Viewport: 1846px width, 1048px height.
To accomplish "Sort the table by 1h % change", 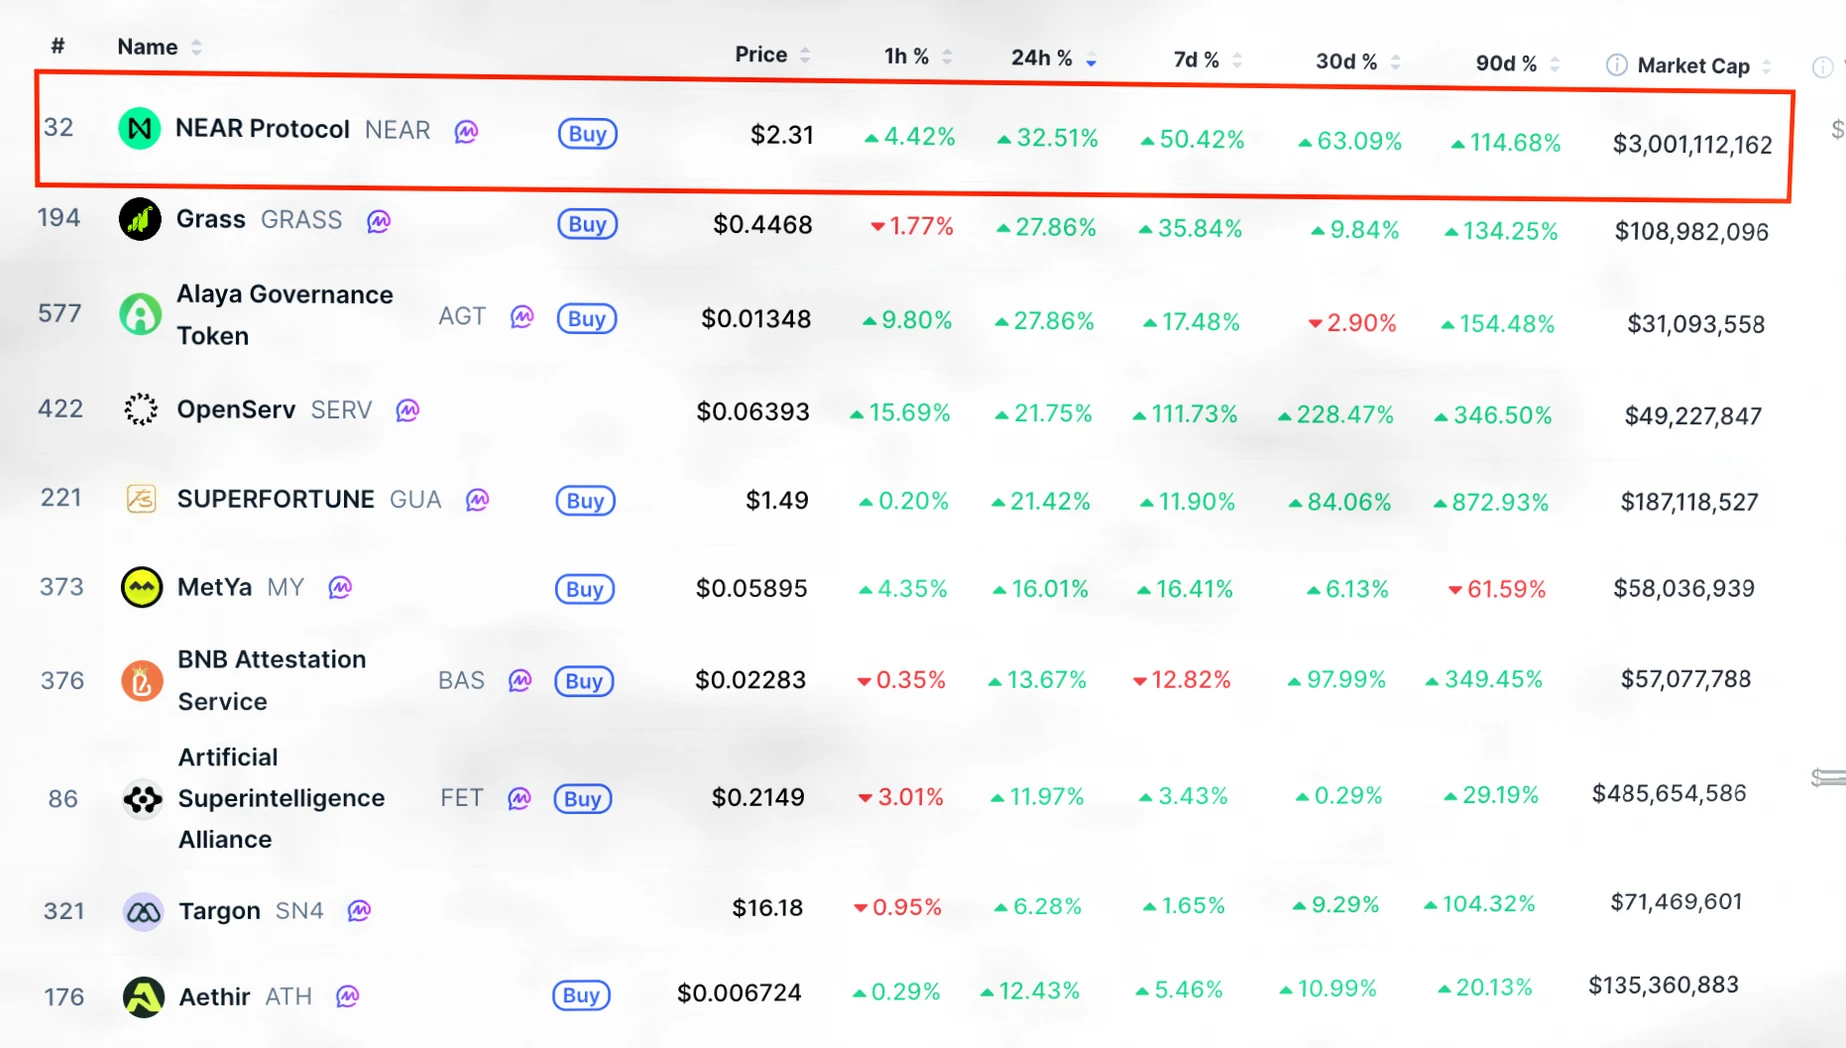I will point(918,56).
